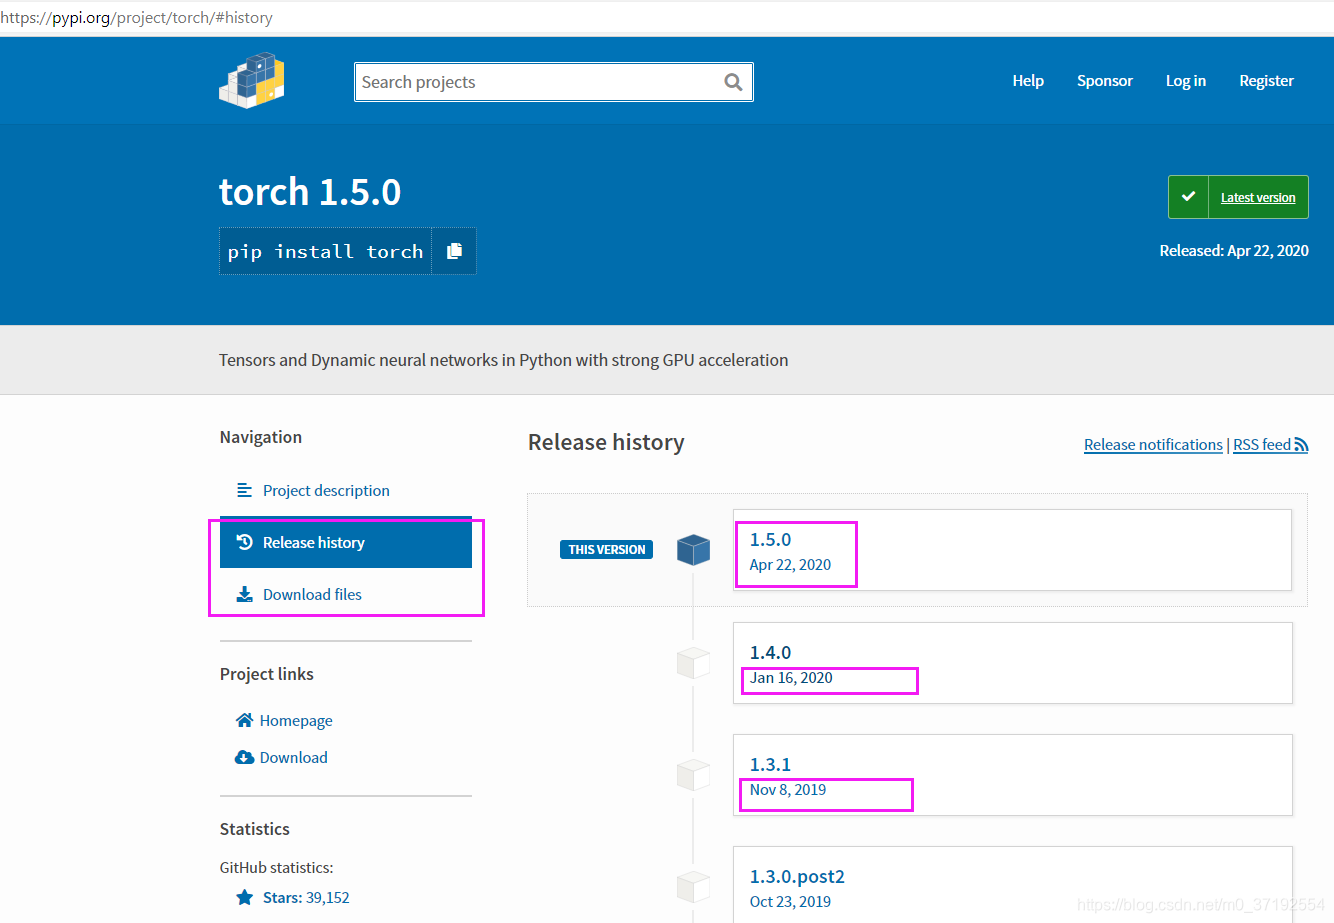The image size is (1334, 923).
Task: Open the Register page
Action: pyautogui.click(x=1266, y=81)
